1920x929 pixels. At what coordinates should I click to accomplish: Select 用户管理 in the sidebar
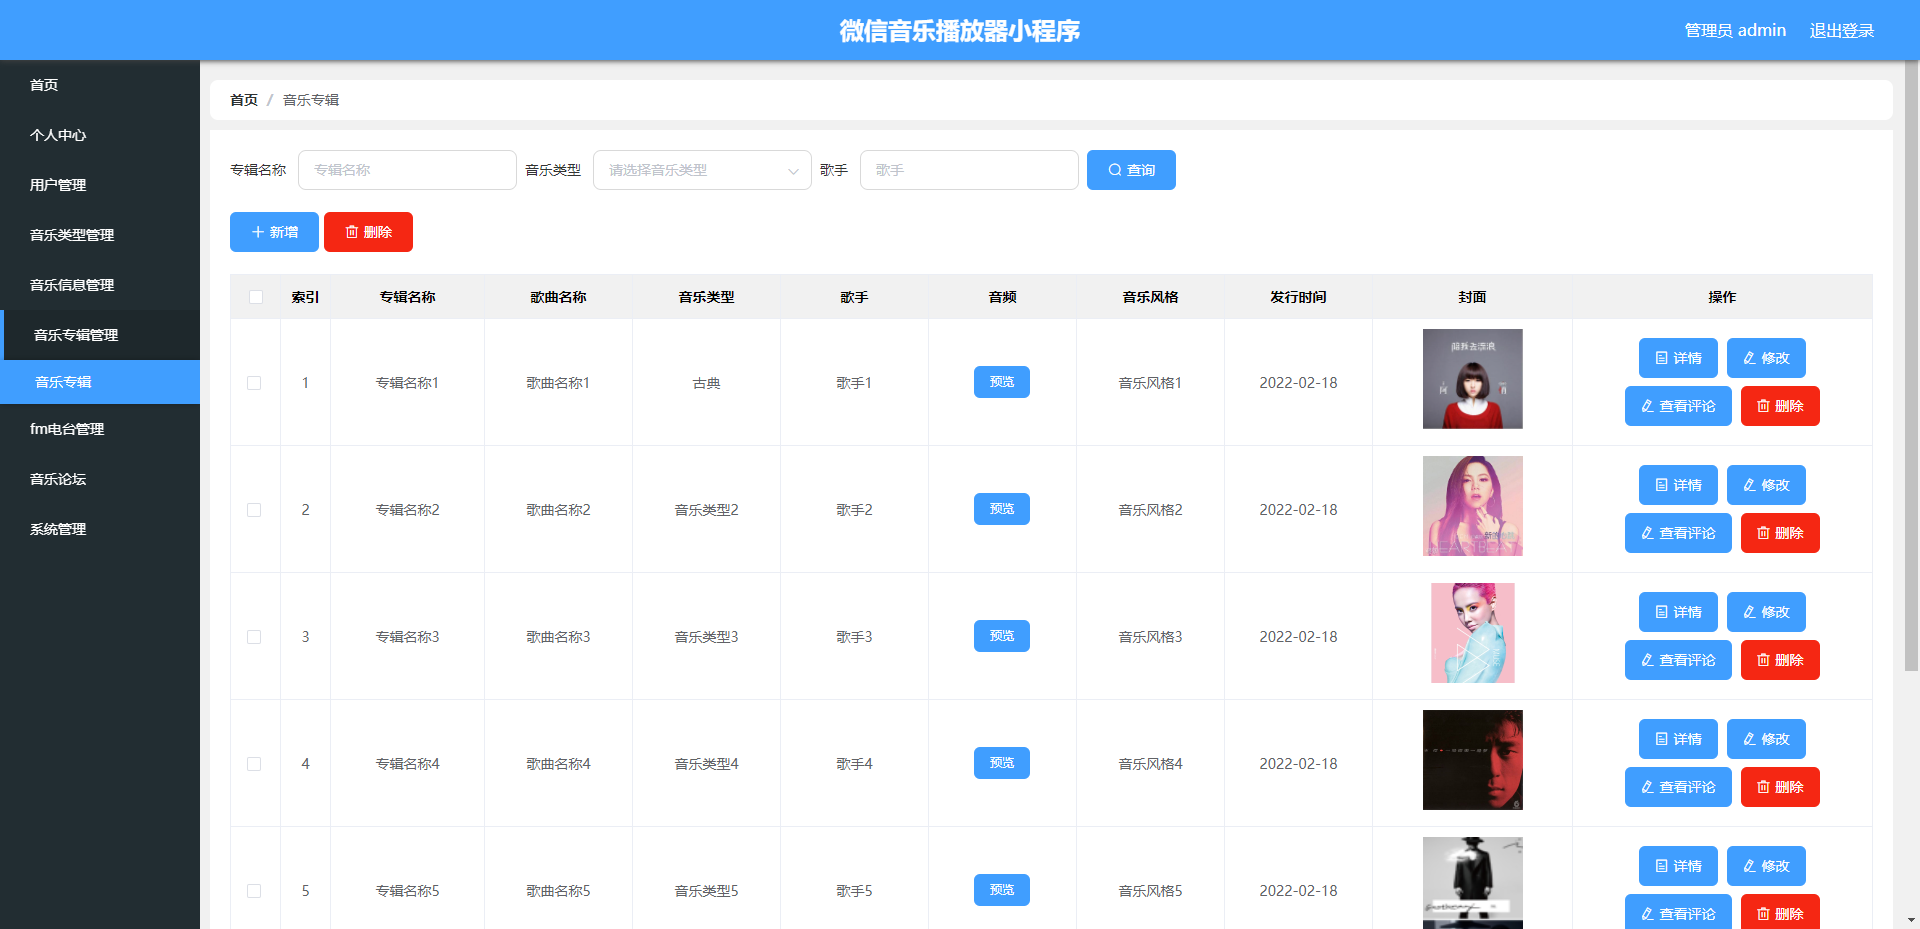(x=58, y=184)
